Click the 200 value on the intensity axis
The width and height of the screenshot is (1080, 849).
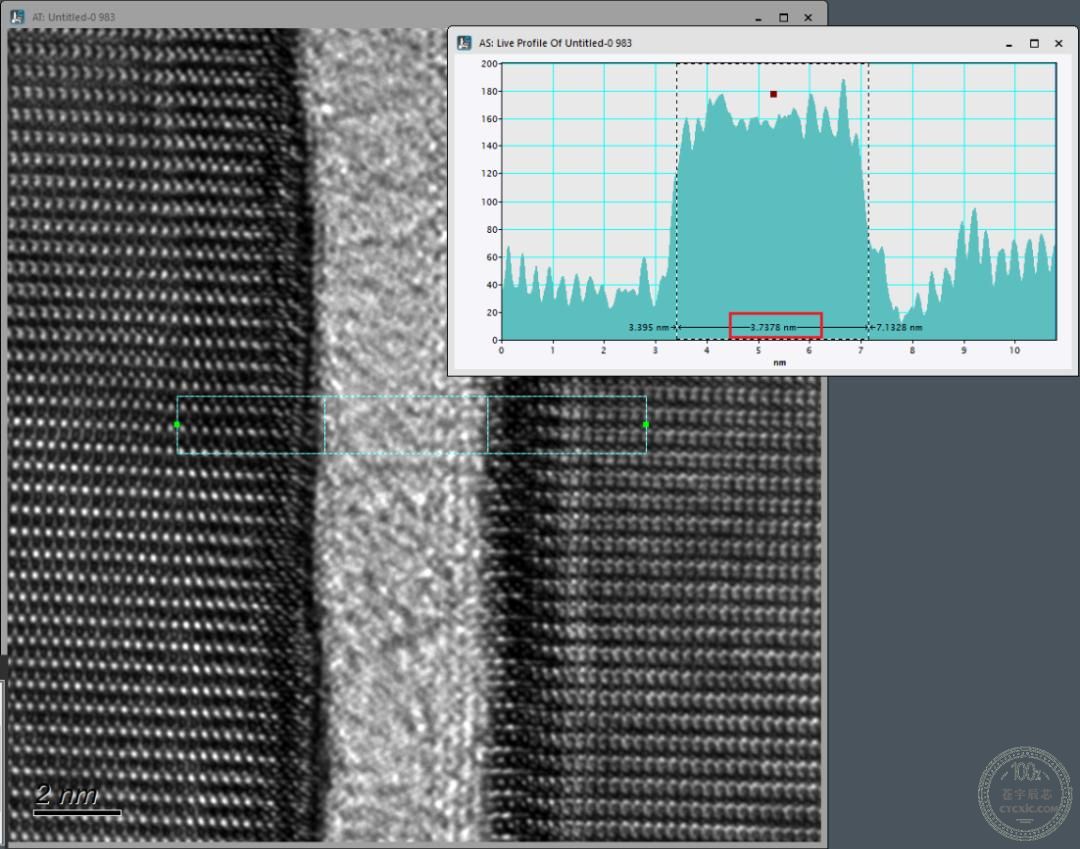(x=489, y=63)
